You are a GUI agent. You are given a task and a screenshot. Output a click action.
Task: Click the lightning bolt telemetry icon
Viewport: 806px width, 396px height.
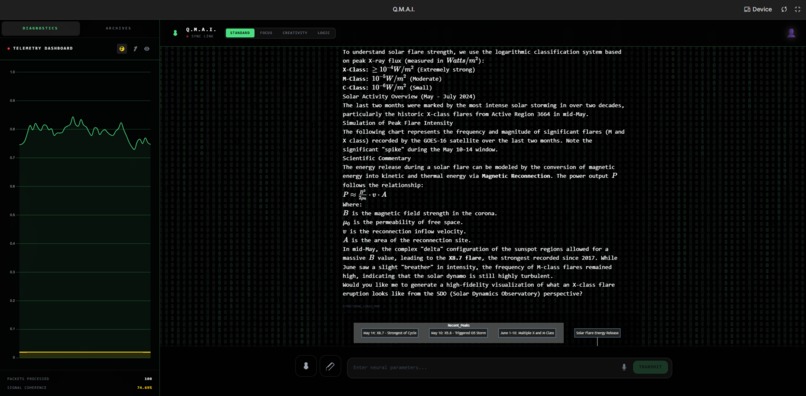point(135,49)
